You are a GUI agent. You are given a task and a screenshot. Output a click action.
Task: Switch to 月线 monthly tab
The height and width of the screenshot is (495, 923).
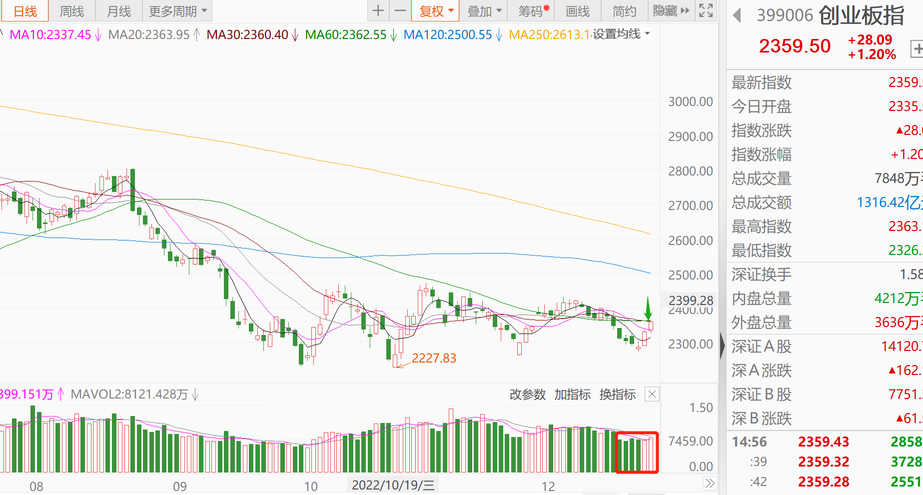click(x=119, y=11)
